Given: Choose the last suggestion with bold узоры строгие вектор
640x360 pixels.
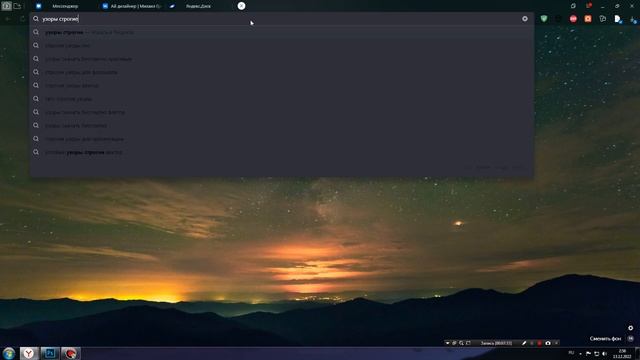Looking at the screenshot, I should pyautogui.click(x=282, y=152).
